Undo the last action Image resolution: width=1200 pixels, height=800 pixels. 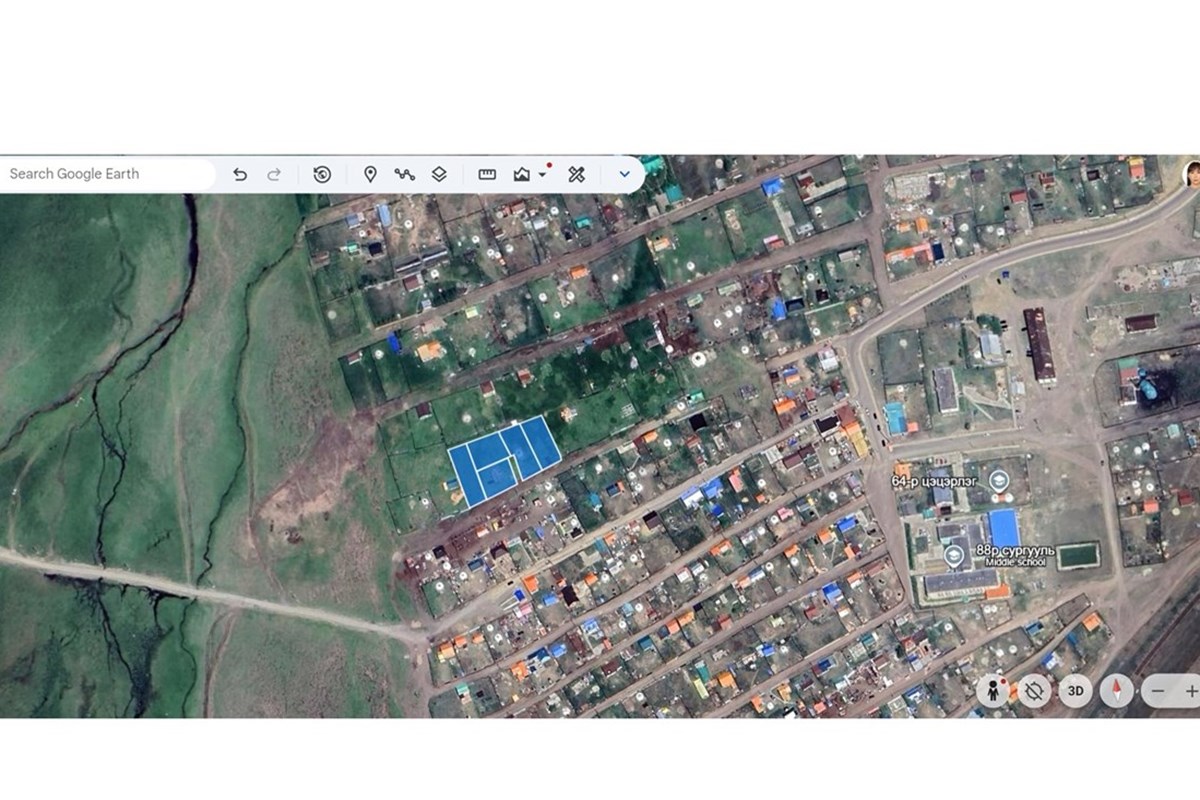coord(240,174)
